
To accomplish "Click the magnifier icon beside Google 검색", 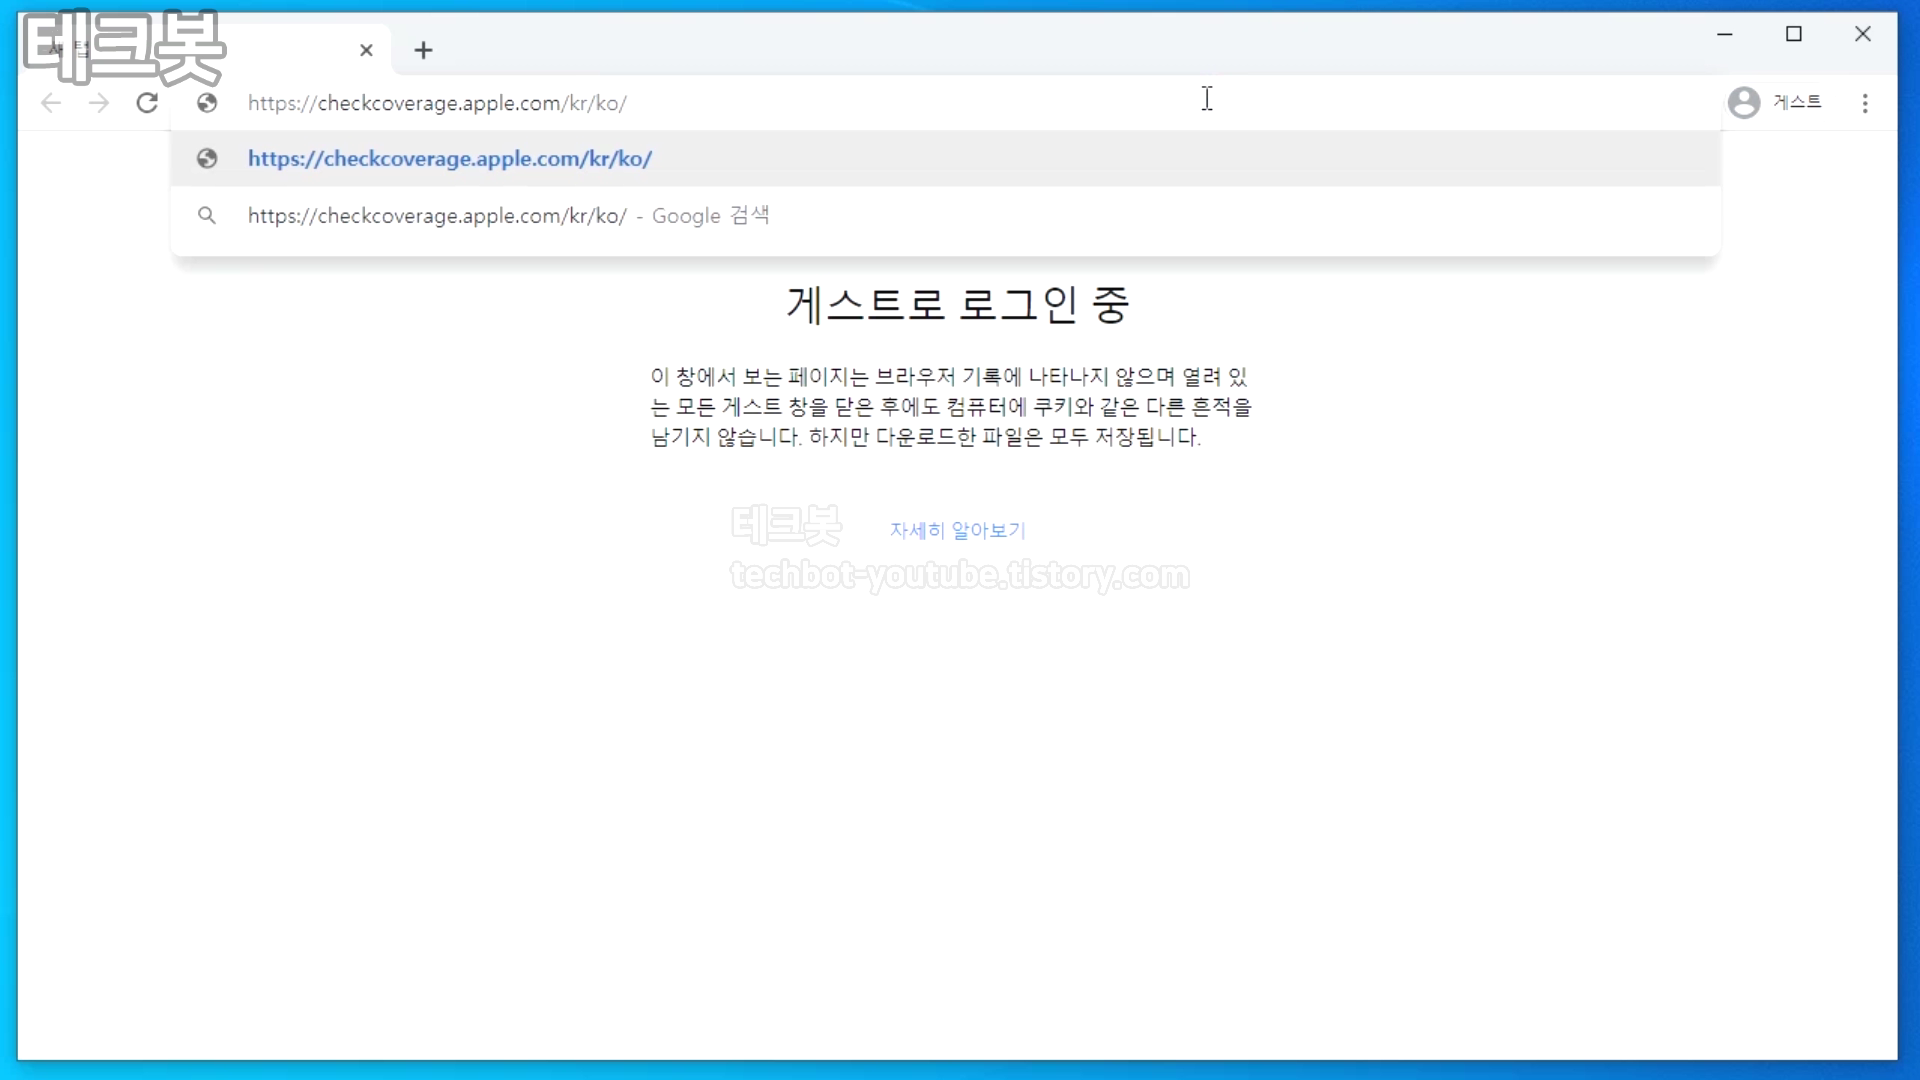I will [207, 215].
